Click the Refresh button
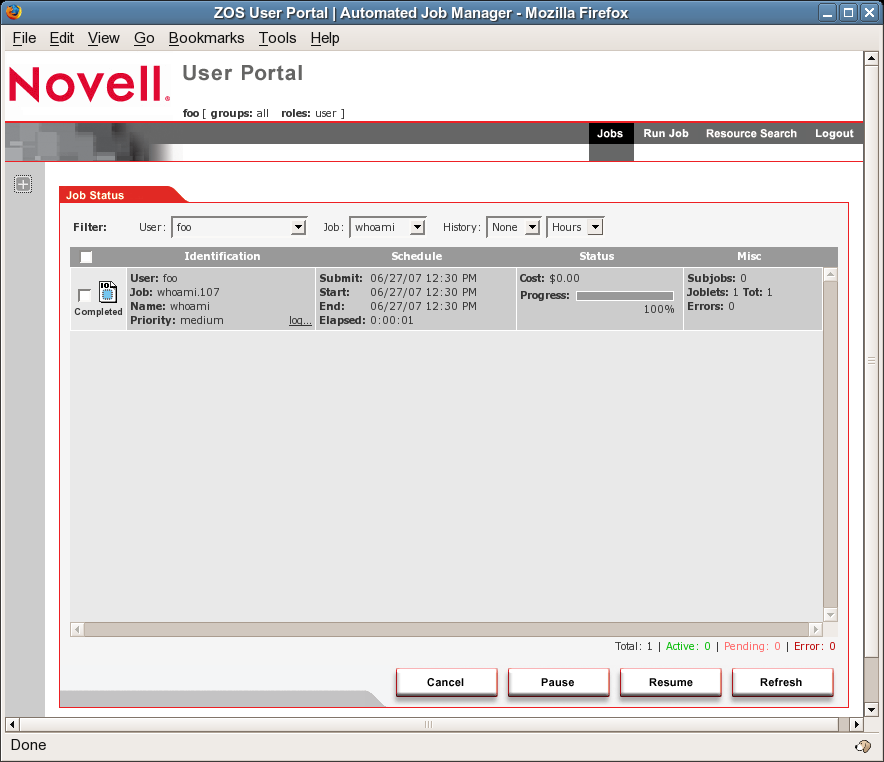 pyautogui.click(x=782, y=682)
